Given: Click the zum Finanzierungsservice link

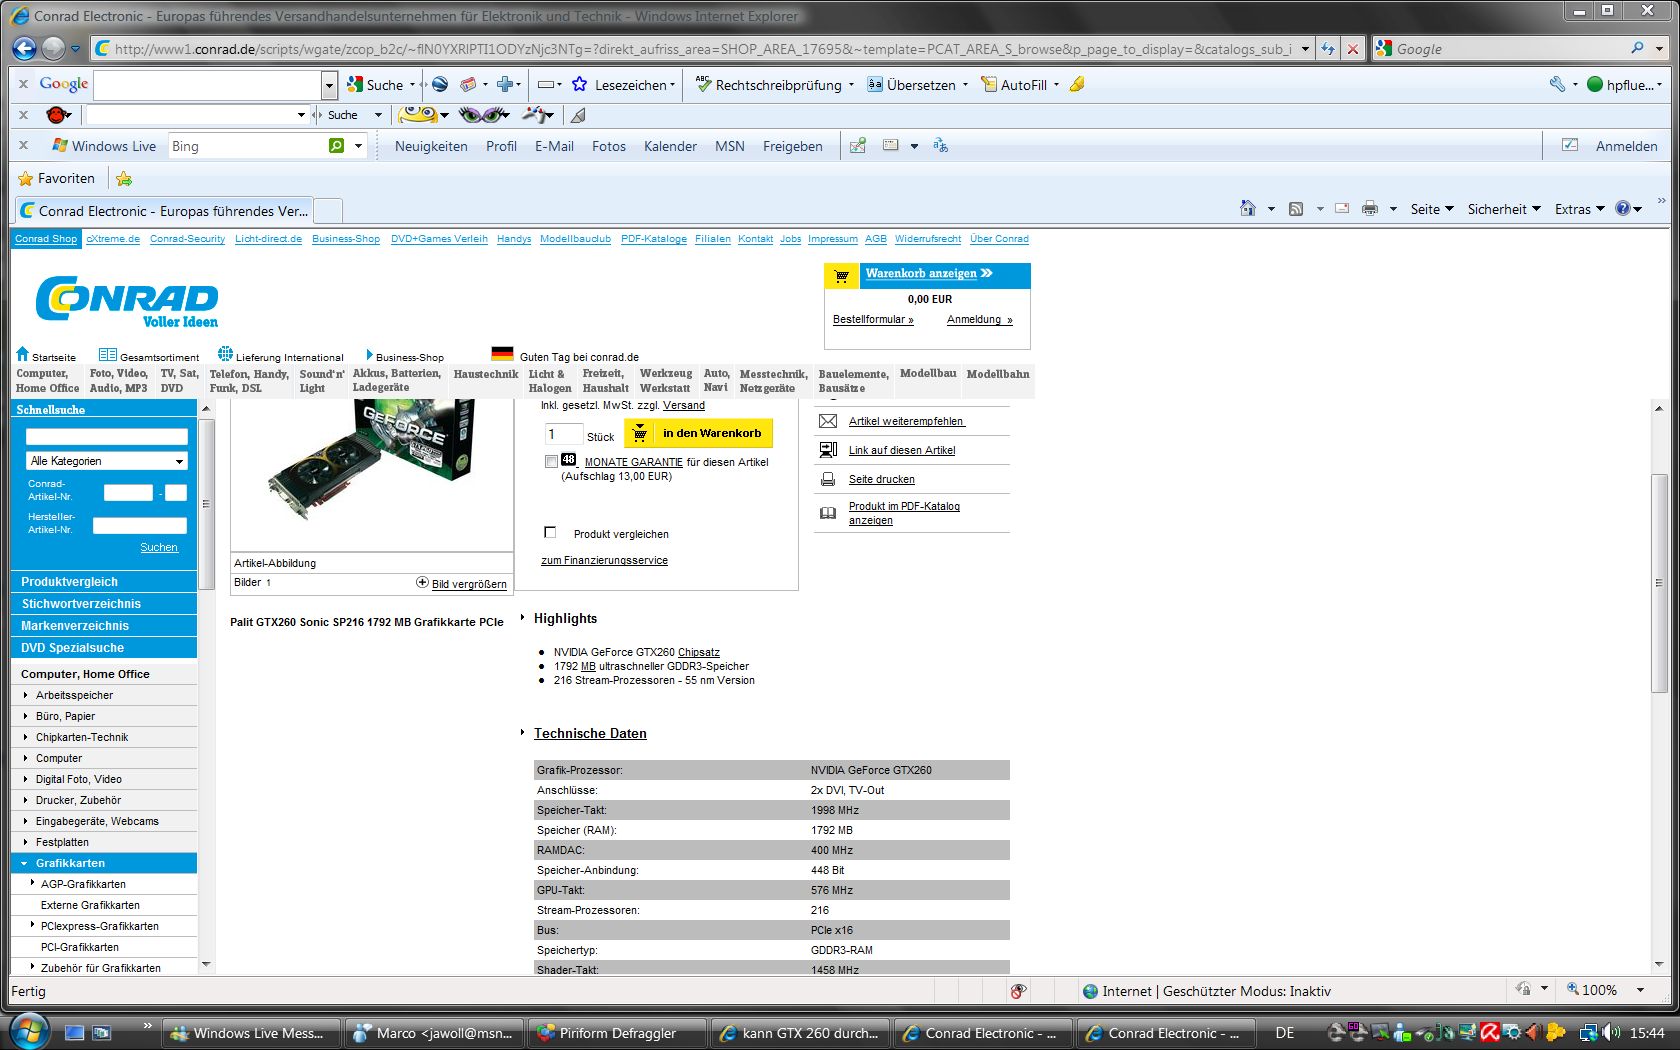Looking at the screenshot, I should coord(604,560).
